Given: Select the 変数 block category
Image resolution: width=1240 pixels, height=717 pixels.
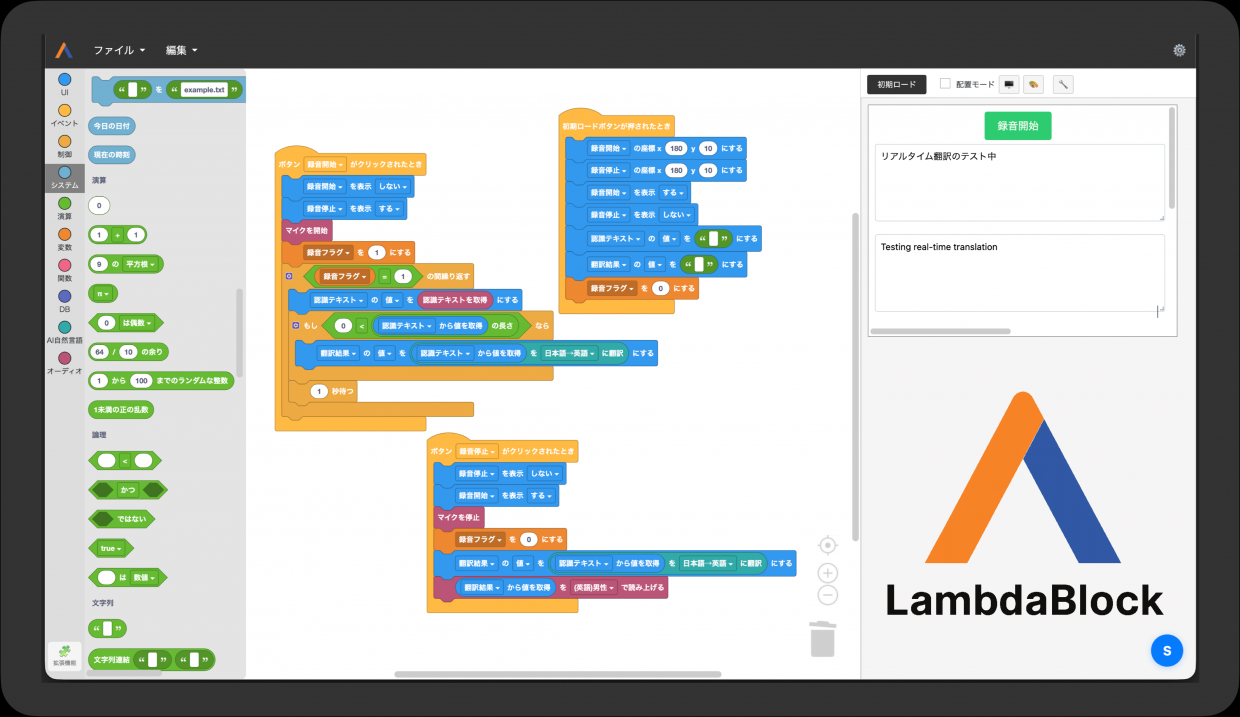Looking at the screenshot, I should point(65,240).
